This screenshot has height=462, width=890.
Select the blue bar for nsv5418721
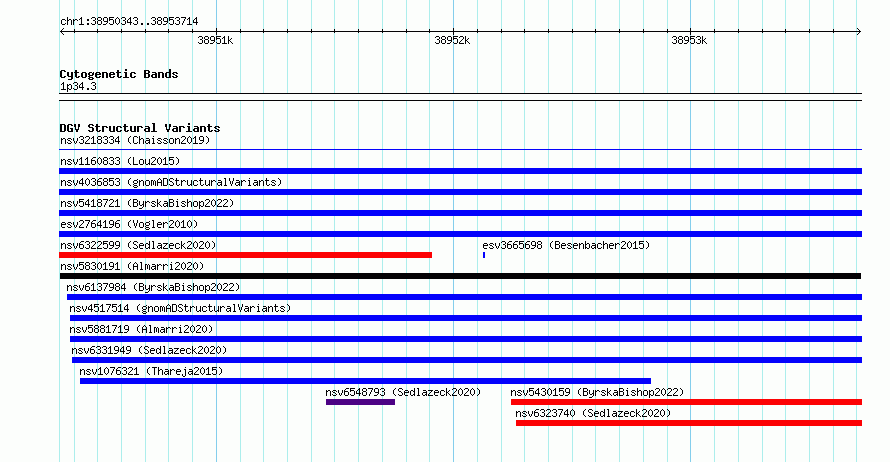[460, 213]
